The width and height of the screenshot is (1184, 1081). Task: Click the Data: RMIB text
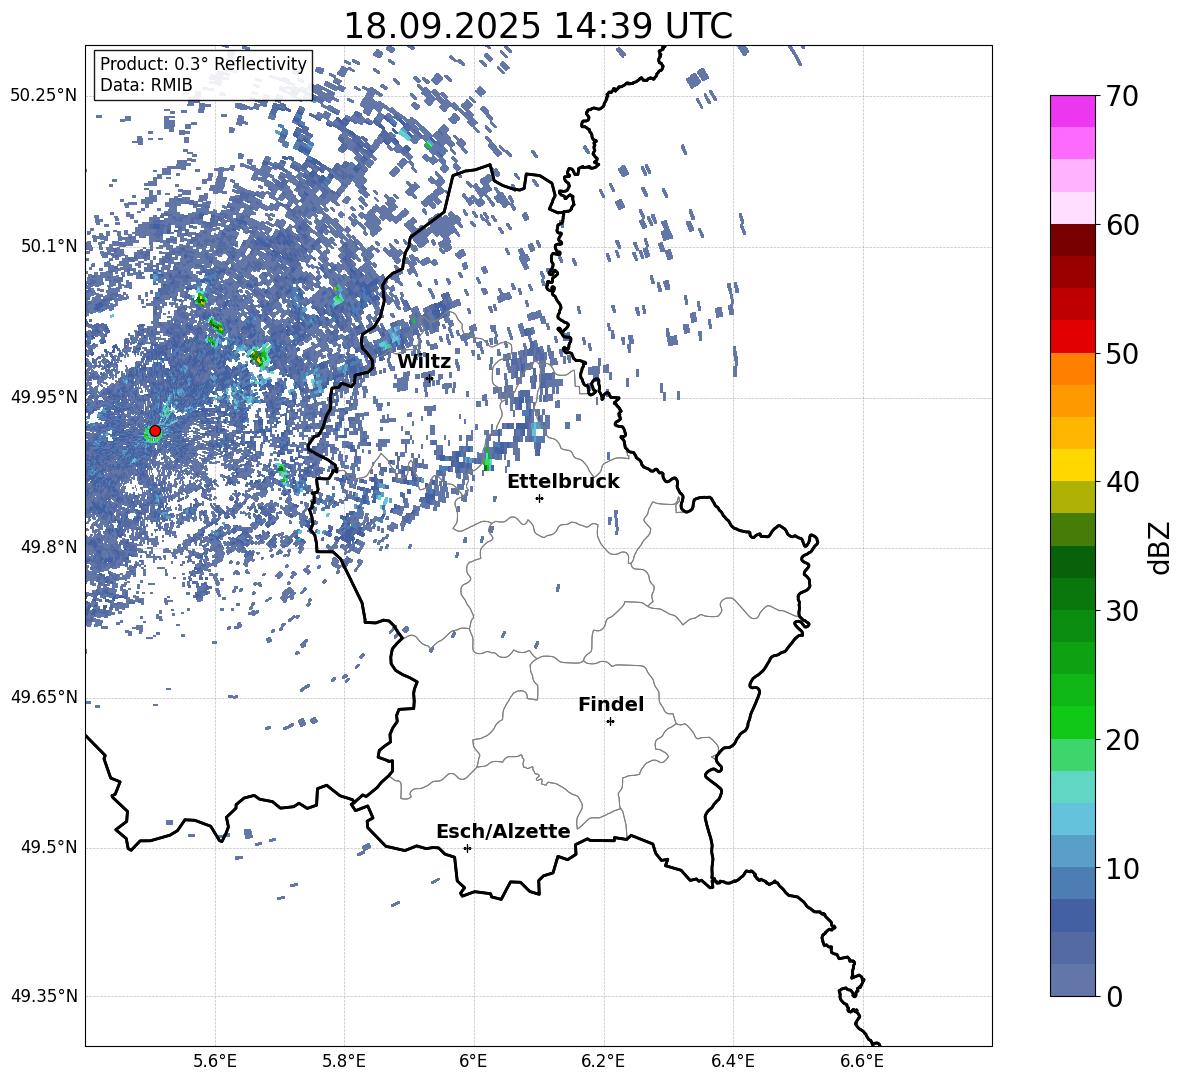pyautogui.click(x=146, y=85)
